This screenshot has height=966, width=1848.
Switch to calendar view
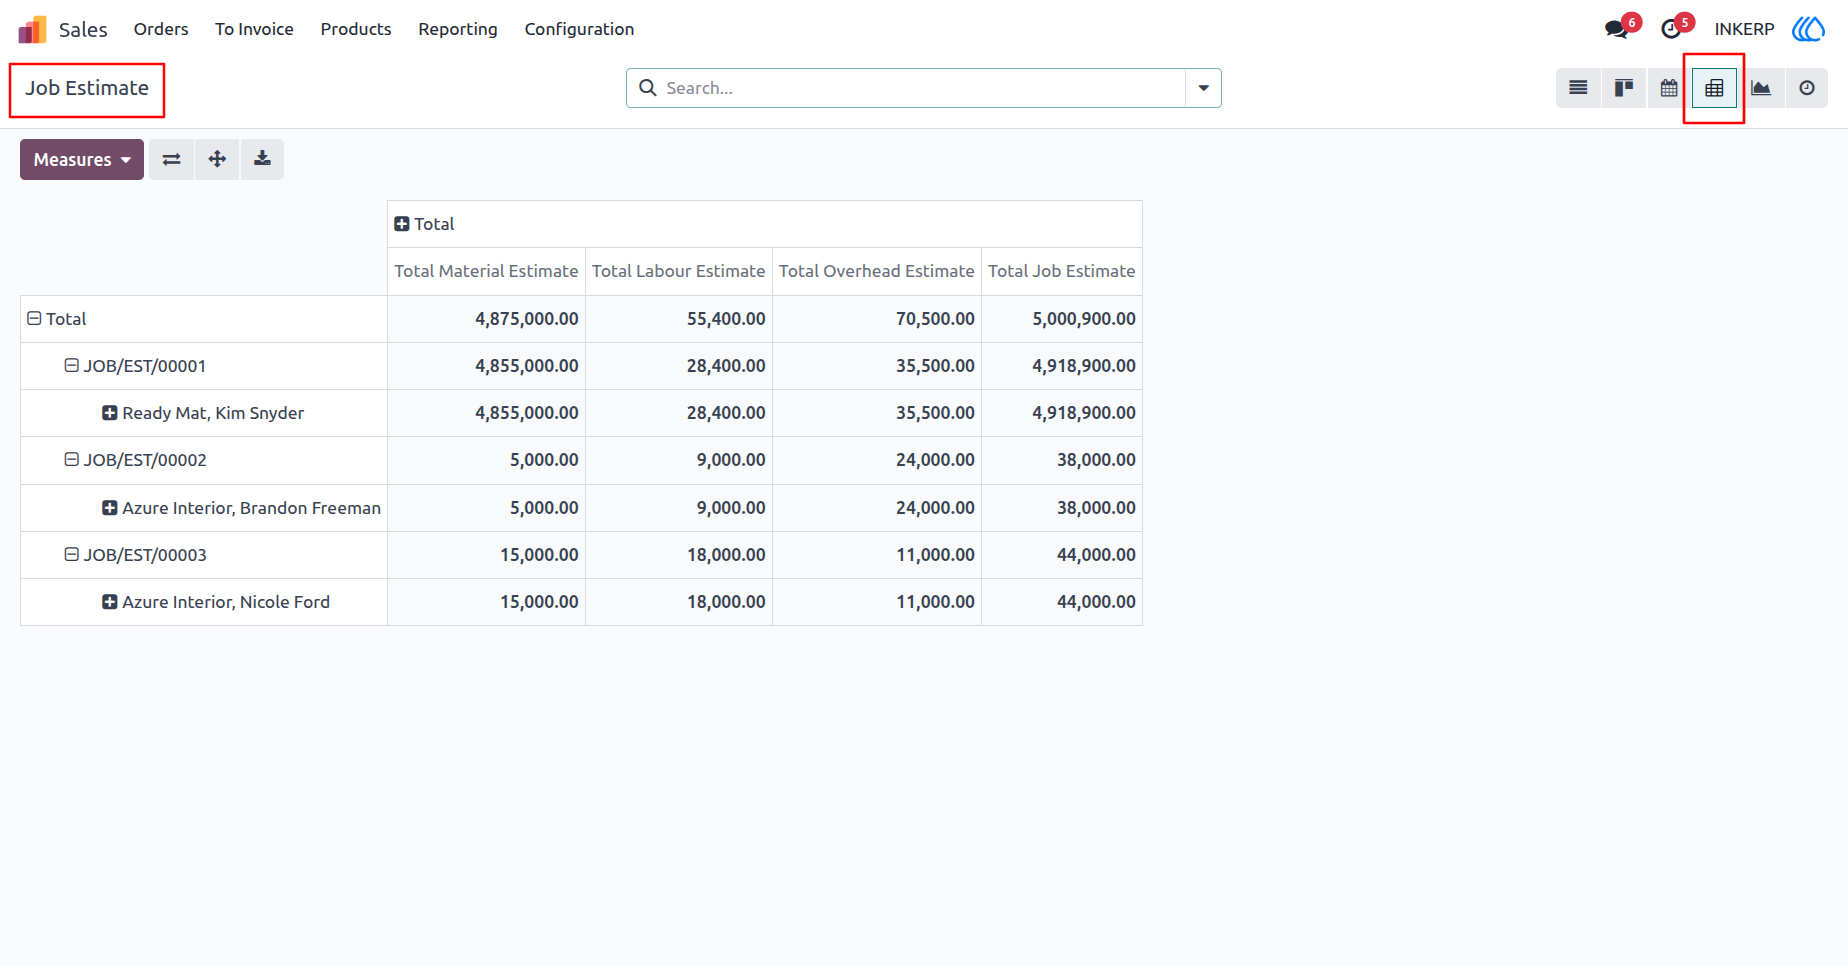[x=1669, y=88]
